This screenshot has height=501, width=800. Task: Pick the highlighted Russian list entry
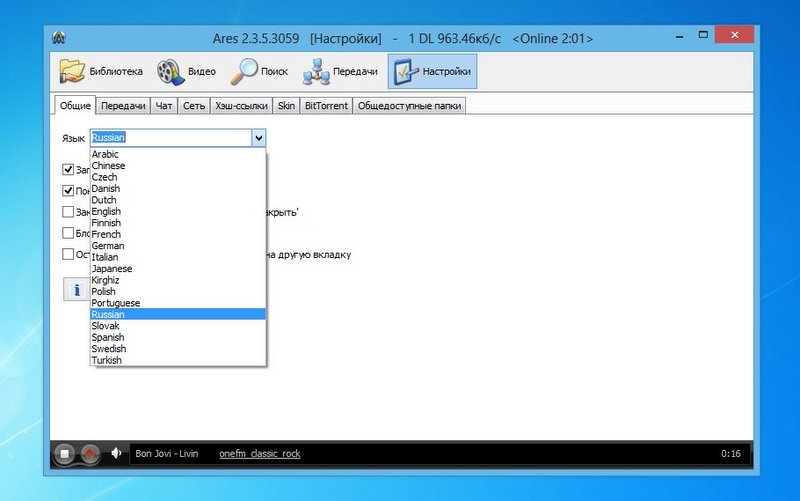pos(178,314)
